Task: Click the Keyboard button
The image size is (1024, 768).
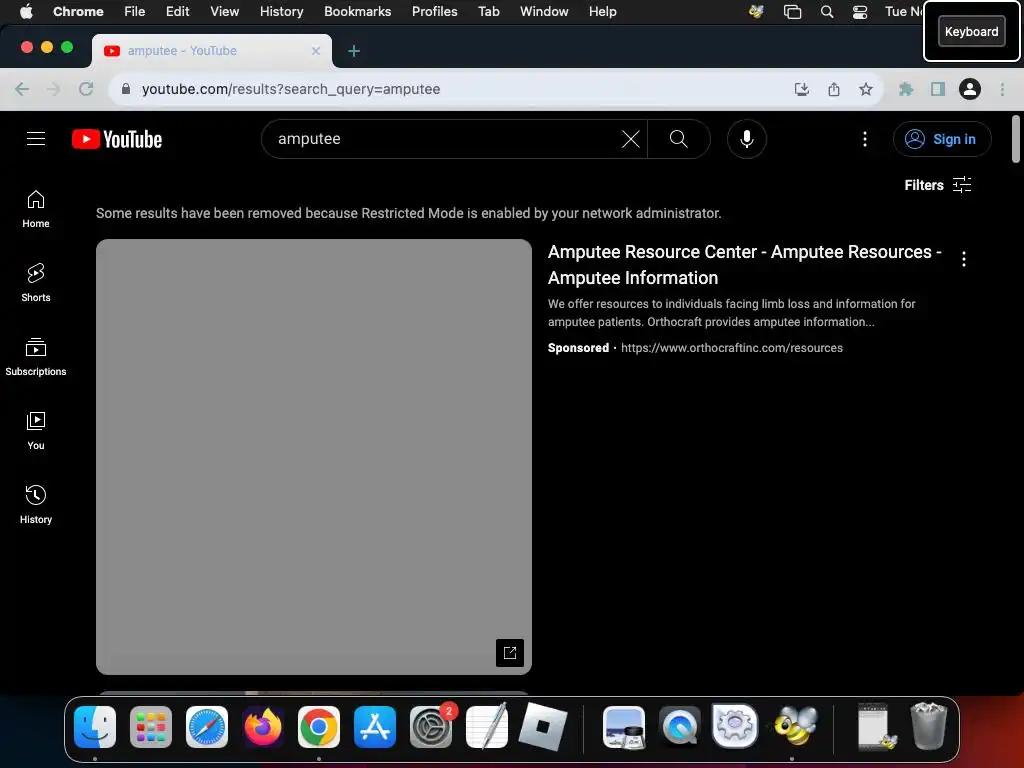Action: click(x=971, y=31)
